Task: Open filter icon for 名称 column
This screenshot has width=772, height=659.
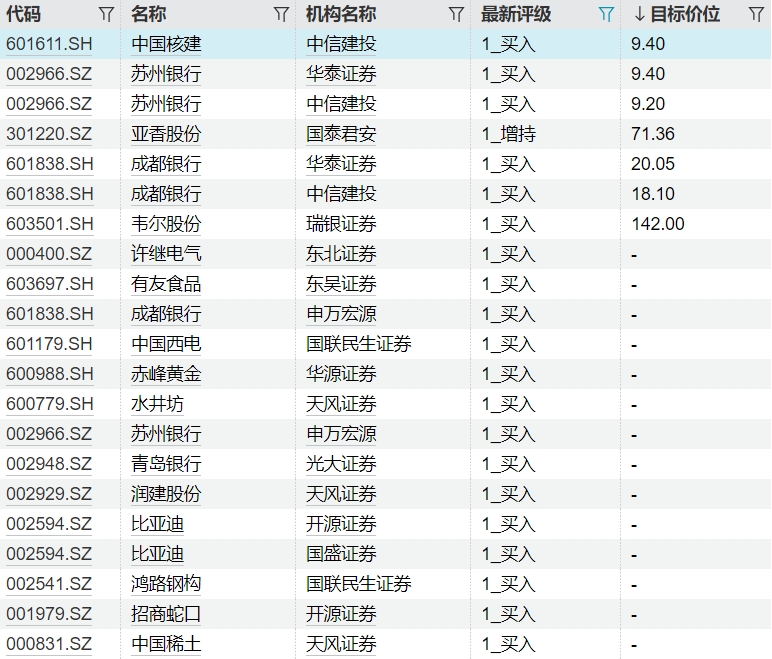Action: pyautogui.click(x=281, y=14)
